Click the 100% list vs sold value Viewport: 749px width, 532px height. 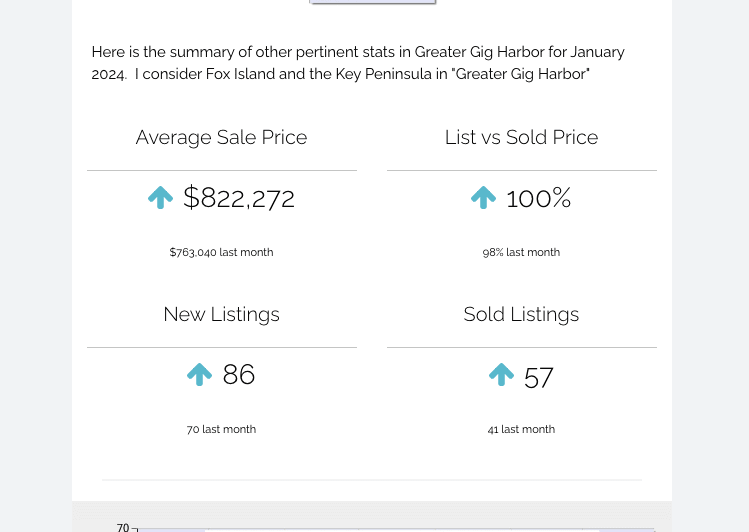[538, 198]
